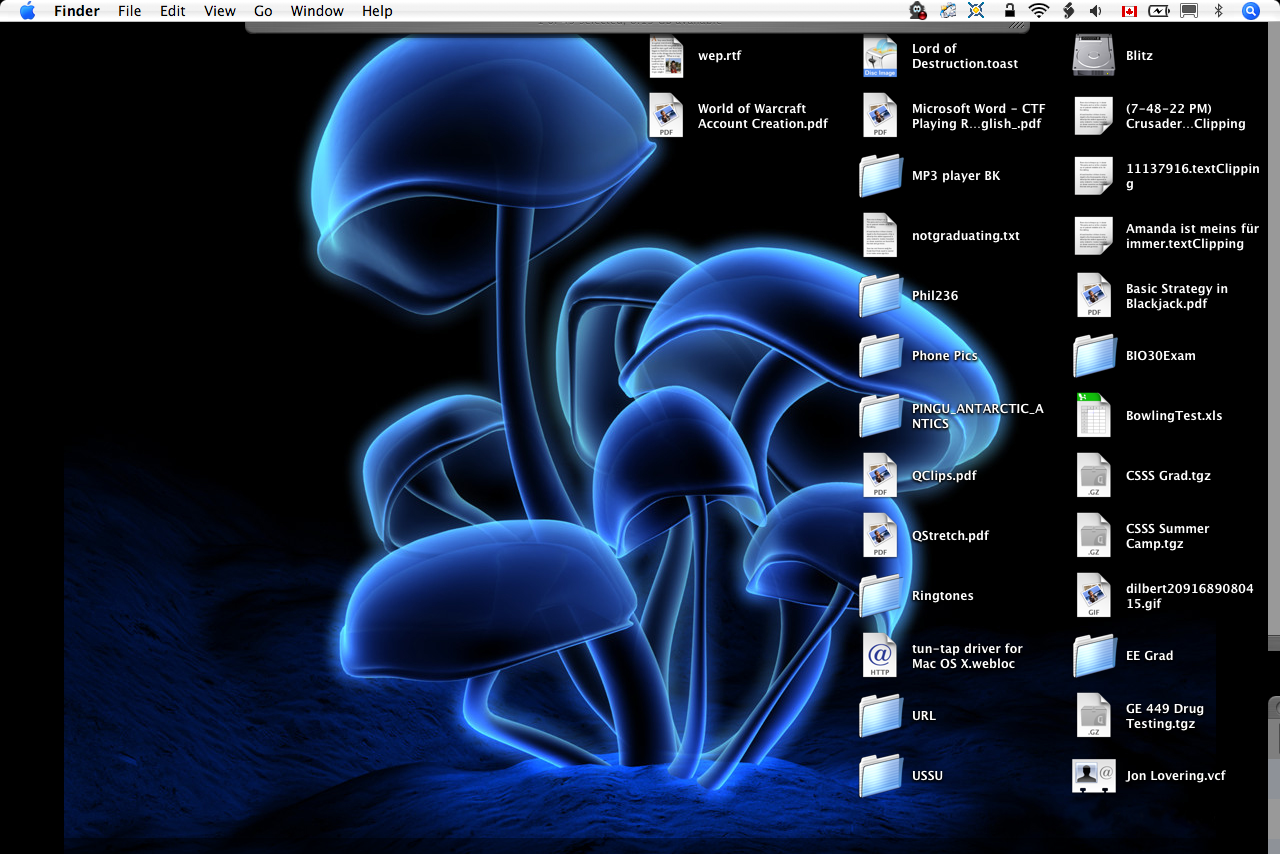The height and width of the screenshot is (854, 1280).
Task: Click the 'BowlingTest.xls' file name label
Action: (1174, 416)
